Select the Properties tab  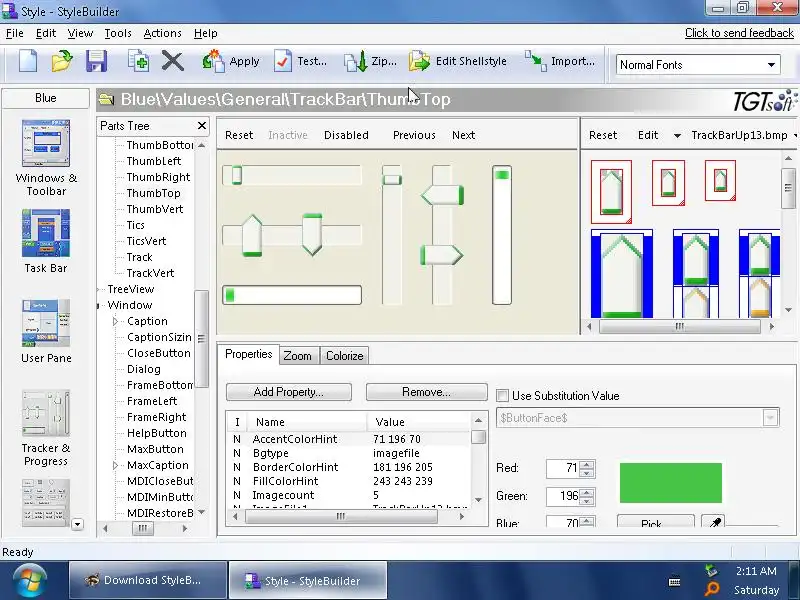pos(248,354)
